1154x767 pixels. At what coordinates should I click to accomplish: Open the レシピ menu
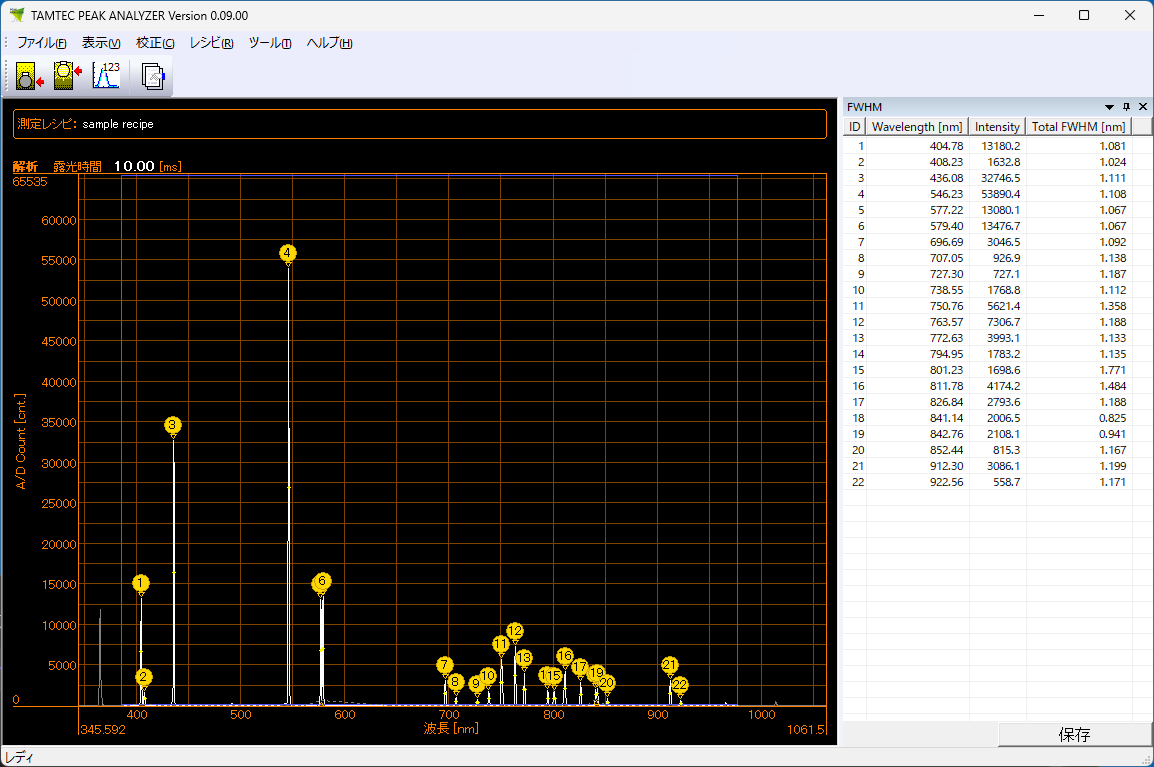211,43
